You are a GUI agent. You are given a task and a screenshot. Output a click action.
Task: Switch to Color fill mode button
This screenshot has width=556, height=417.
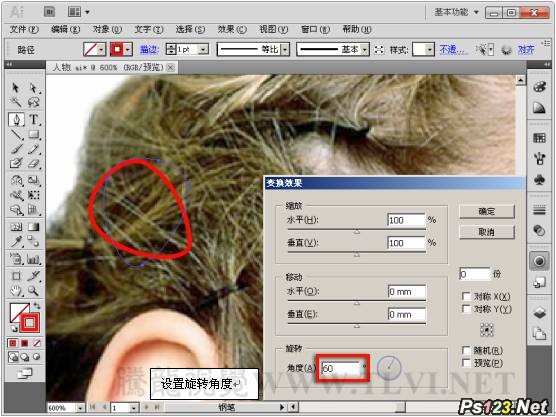(13, 343)
